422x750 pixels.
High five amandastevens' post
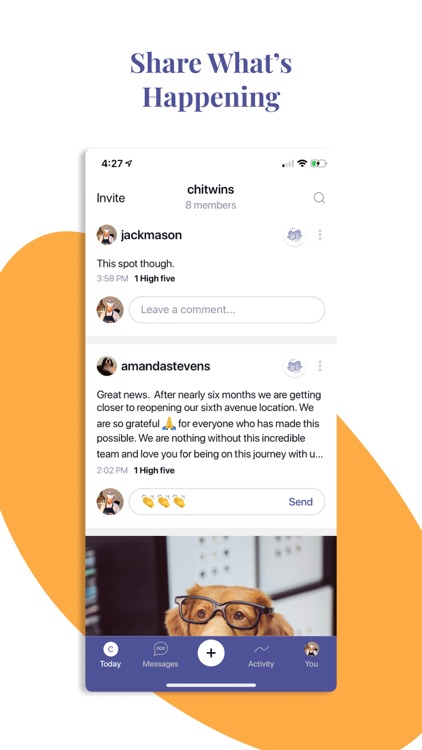(x=294, y=366)
